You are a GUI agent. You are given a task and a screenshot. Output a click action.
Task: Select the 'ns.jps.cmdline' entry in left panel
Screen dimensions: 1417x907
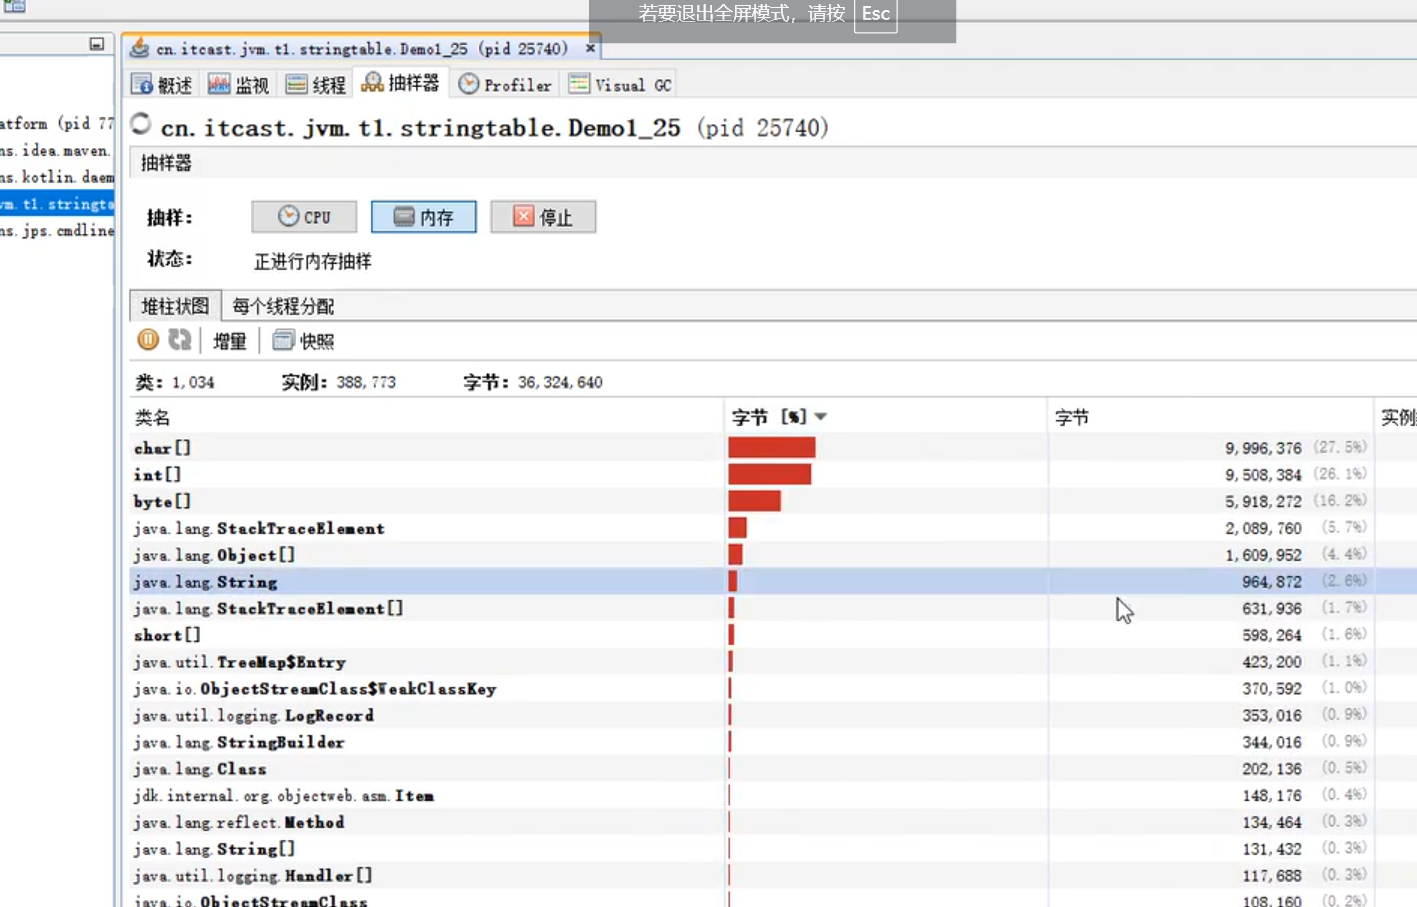coord(57,231)
